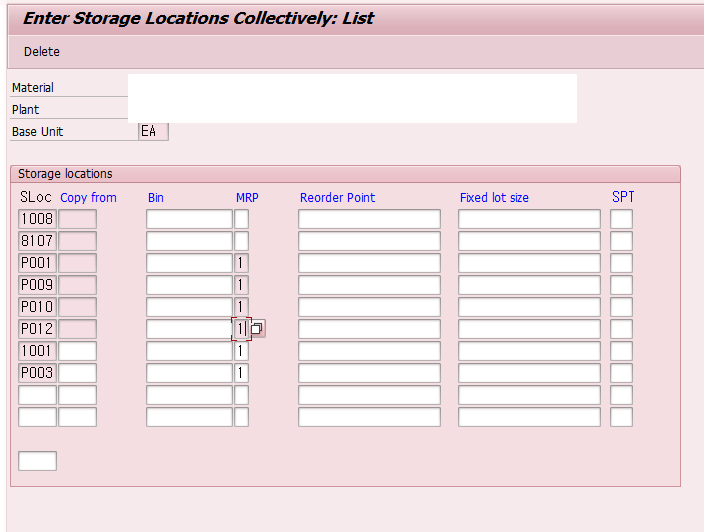Click the Fixed lot size field in row P010

pos(529,307)
